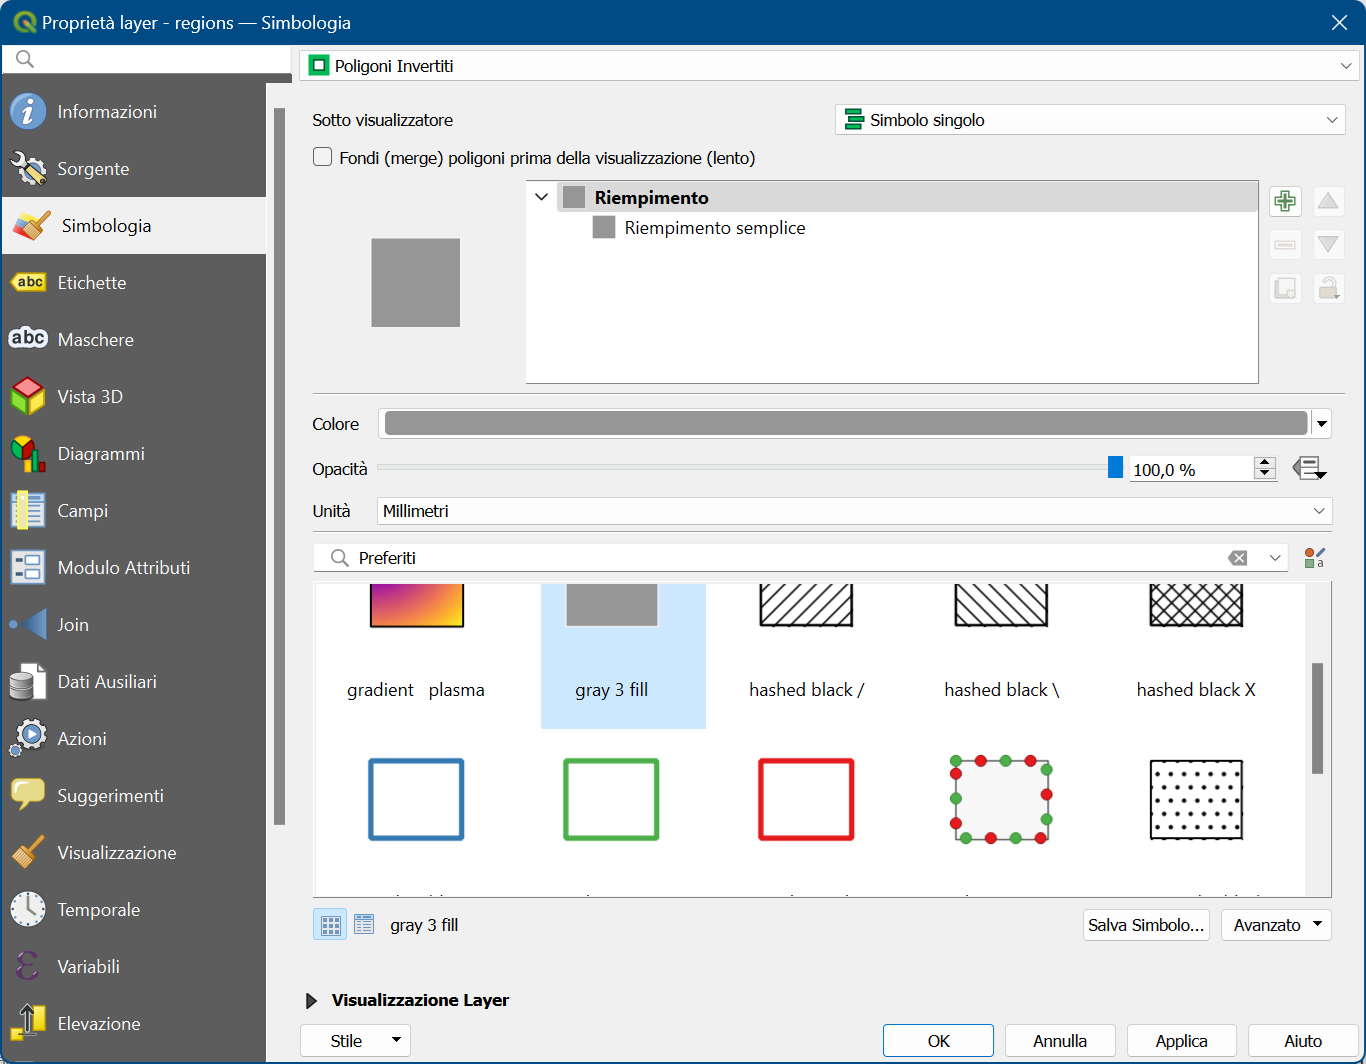Viewport: 1366px width, 1064px height.
Task: Open the Modulo Attributi section
Action: tap(133, 568)
